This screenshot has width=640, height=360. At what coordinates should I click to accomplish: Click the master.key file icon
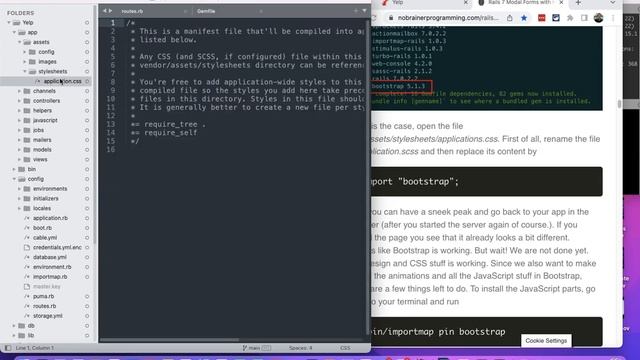[x=27, y=287]
